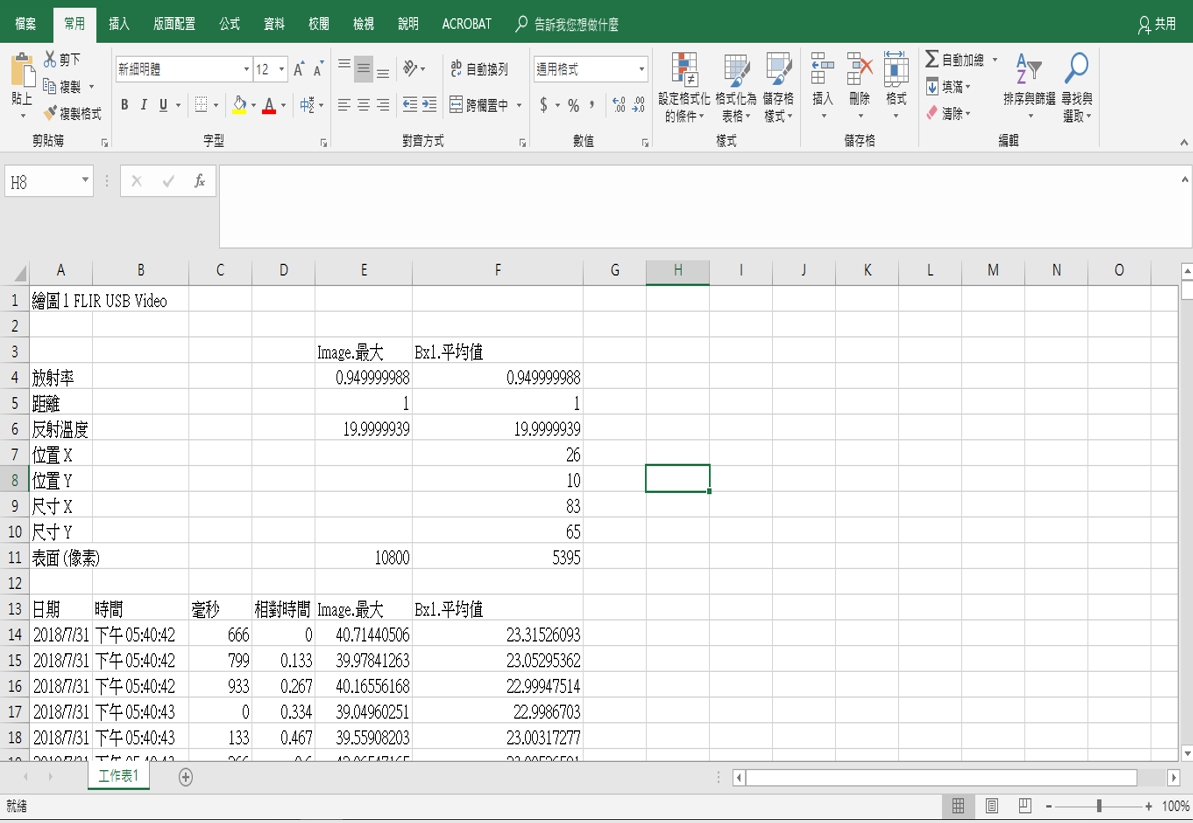The width and height of the screenshot is (1193, 823).
Task: Click the Find & Select magnifier icon
Action: [1076, 70]
